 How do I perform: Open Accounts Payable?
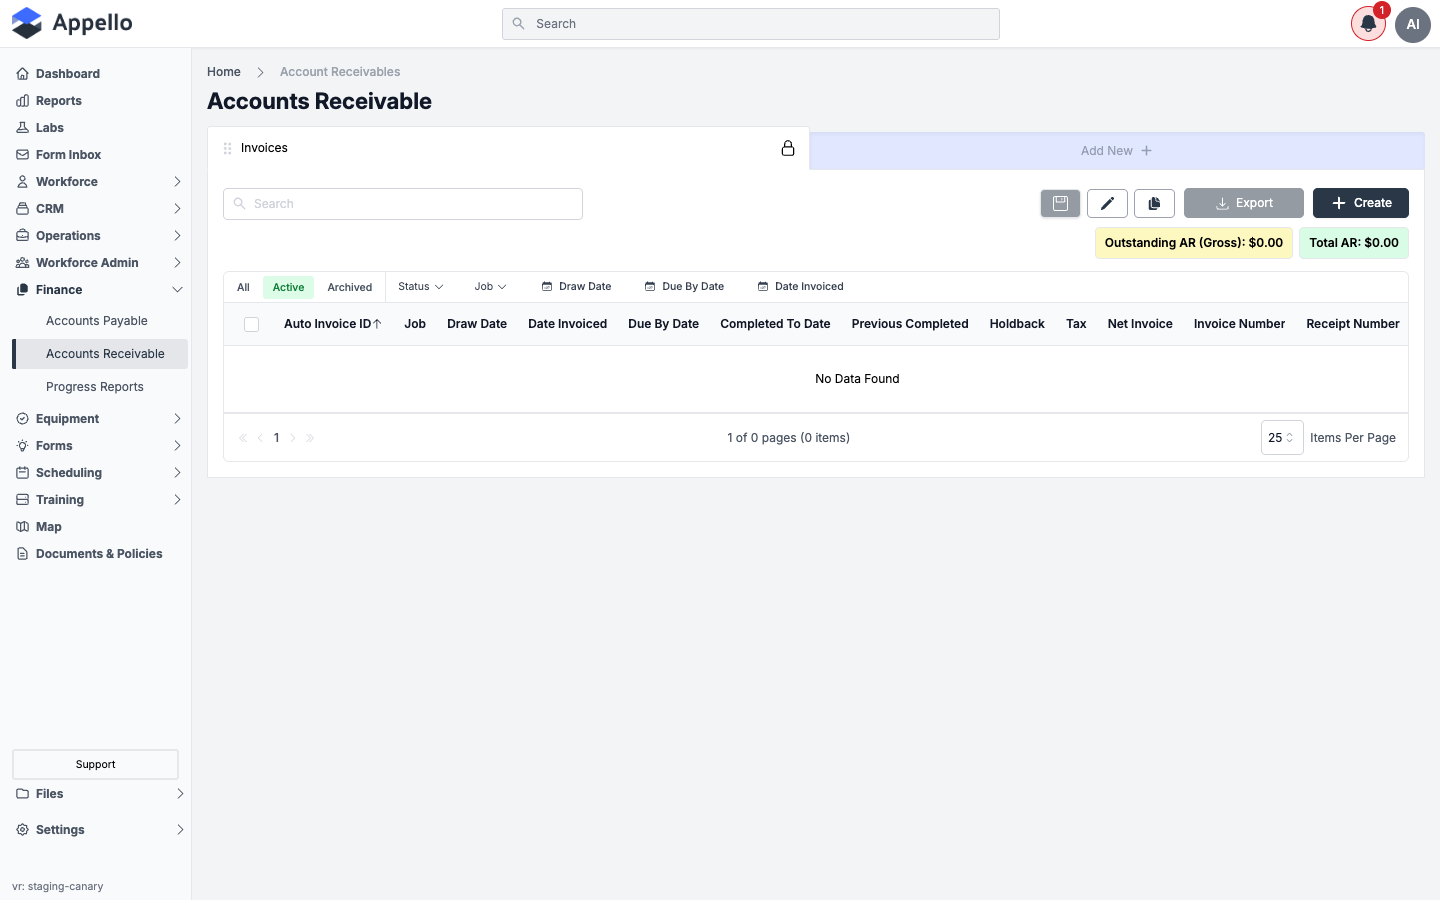pos(97,321)
